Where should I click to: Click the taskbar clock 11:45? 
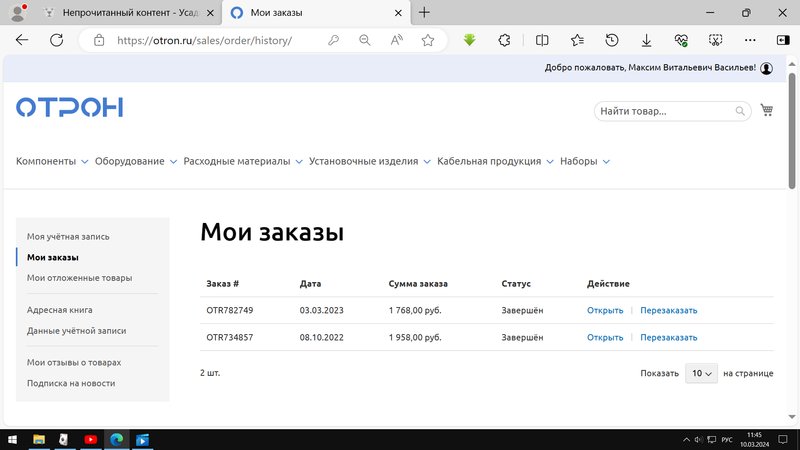(754, 435)
